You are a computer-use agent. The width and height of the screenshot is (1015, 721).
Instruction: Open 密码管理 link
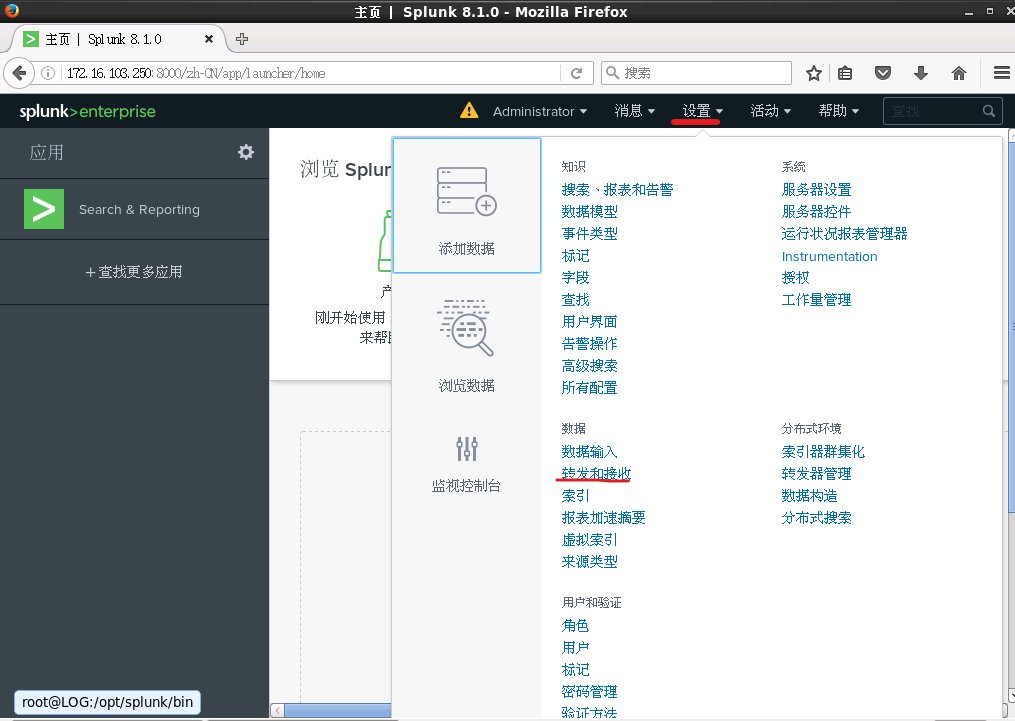tap(589, 692)
